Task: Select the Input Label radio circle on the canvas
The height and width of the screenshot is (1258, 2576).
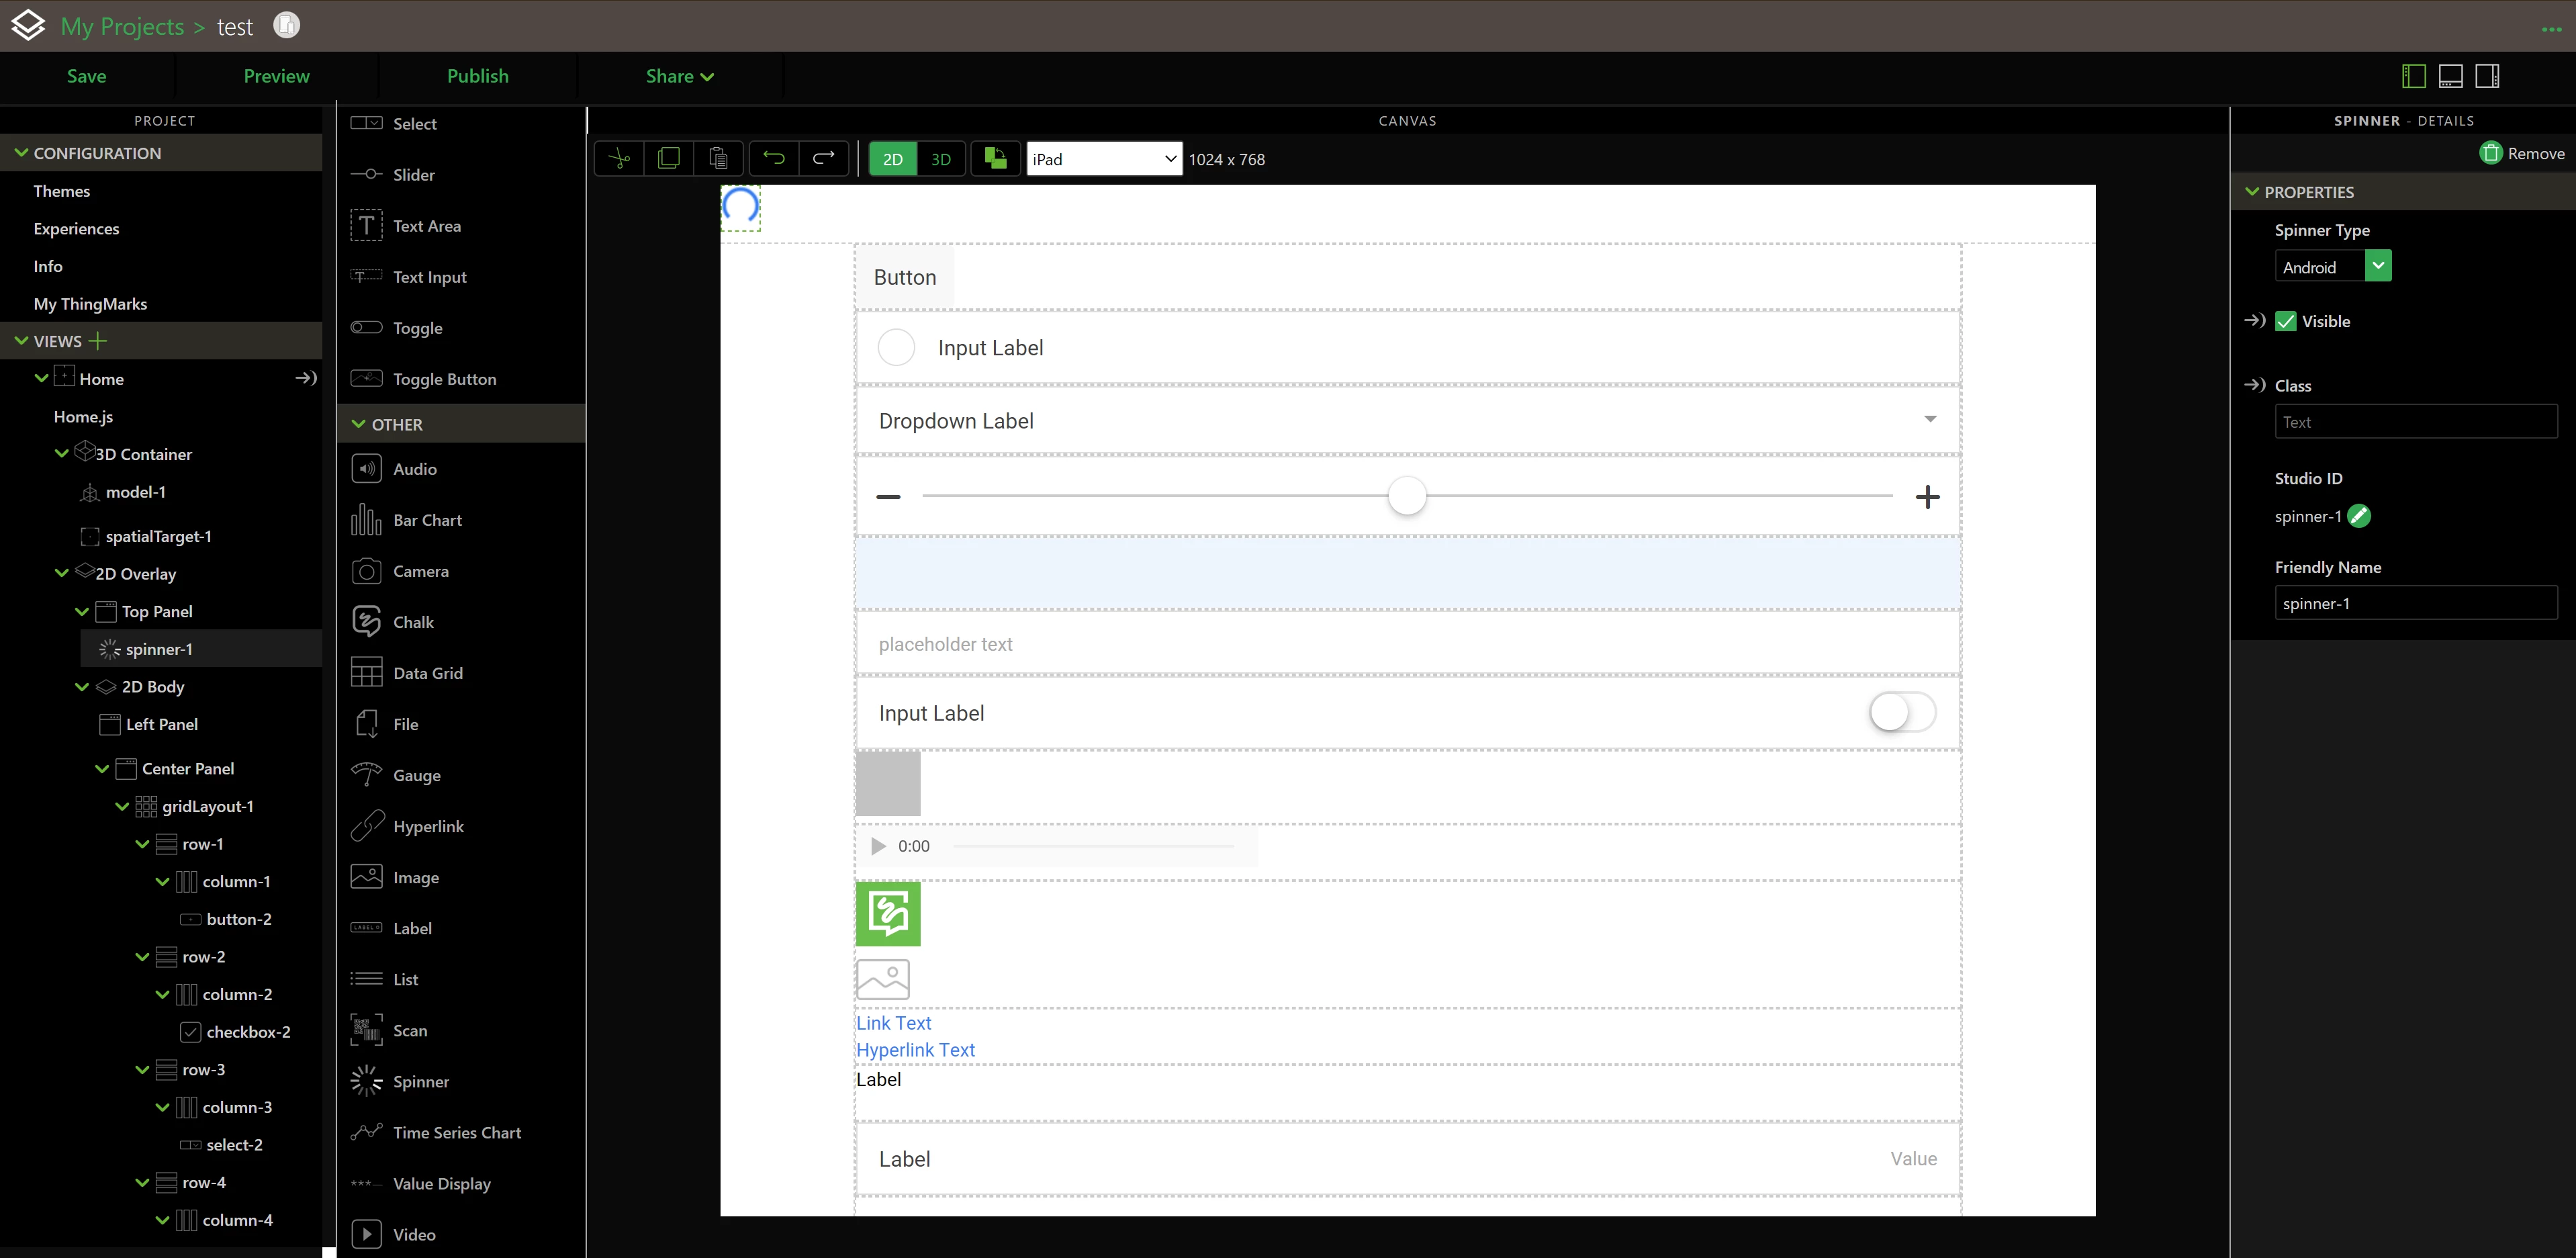Action: [896, 348]
